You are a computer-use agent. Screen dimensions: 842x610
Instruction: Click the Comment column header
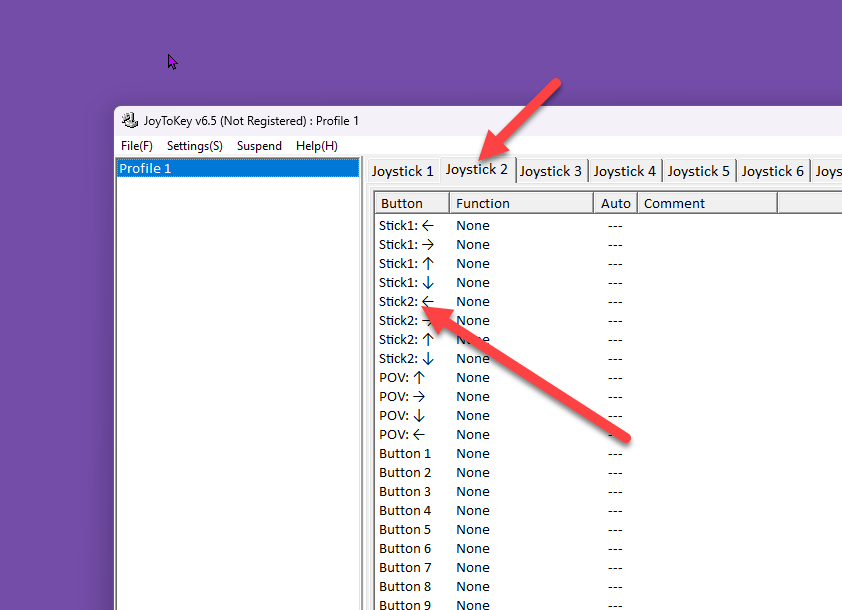[x=707, y=203]
